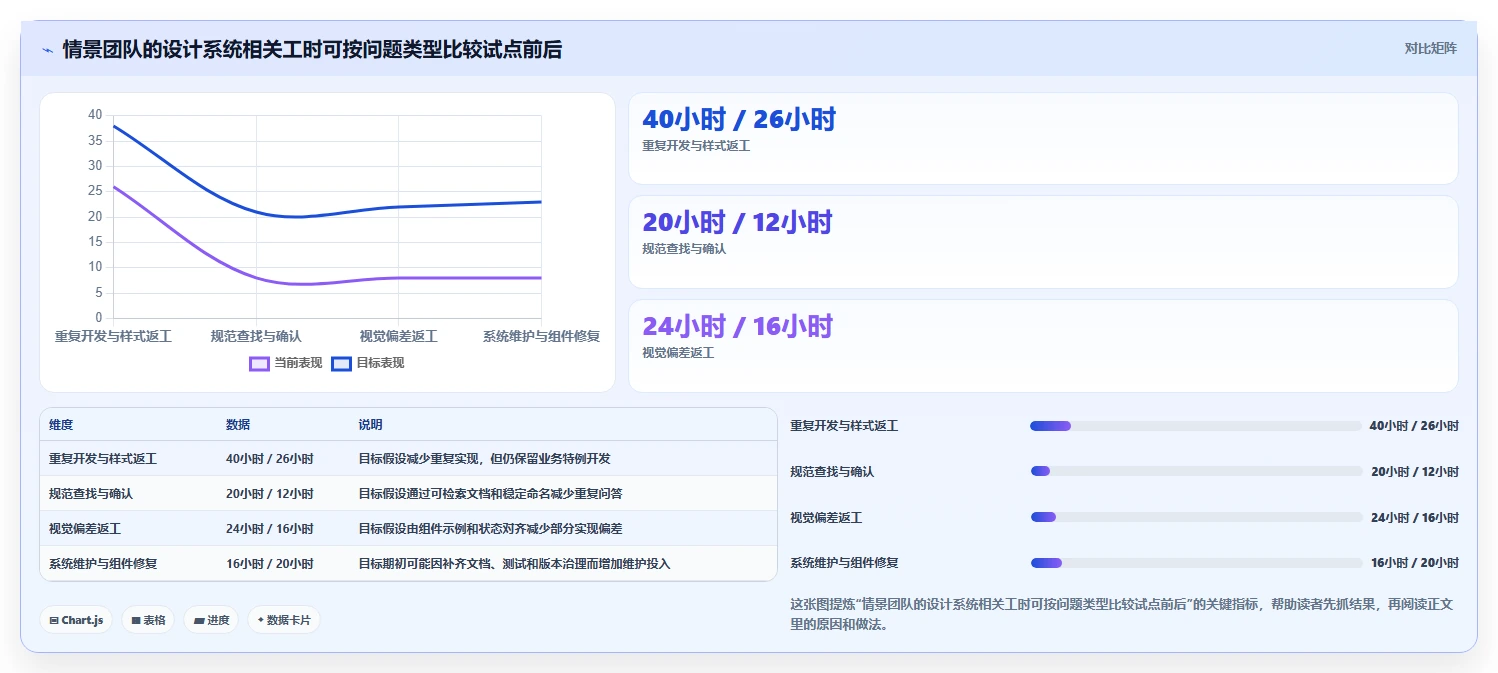The image size is (1498, 673).
Task: Click table value 20小时 / 12小时
Action: pyautogui.click(x=270, y=494)
